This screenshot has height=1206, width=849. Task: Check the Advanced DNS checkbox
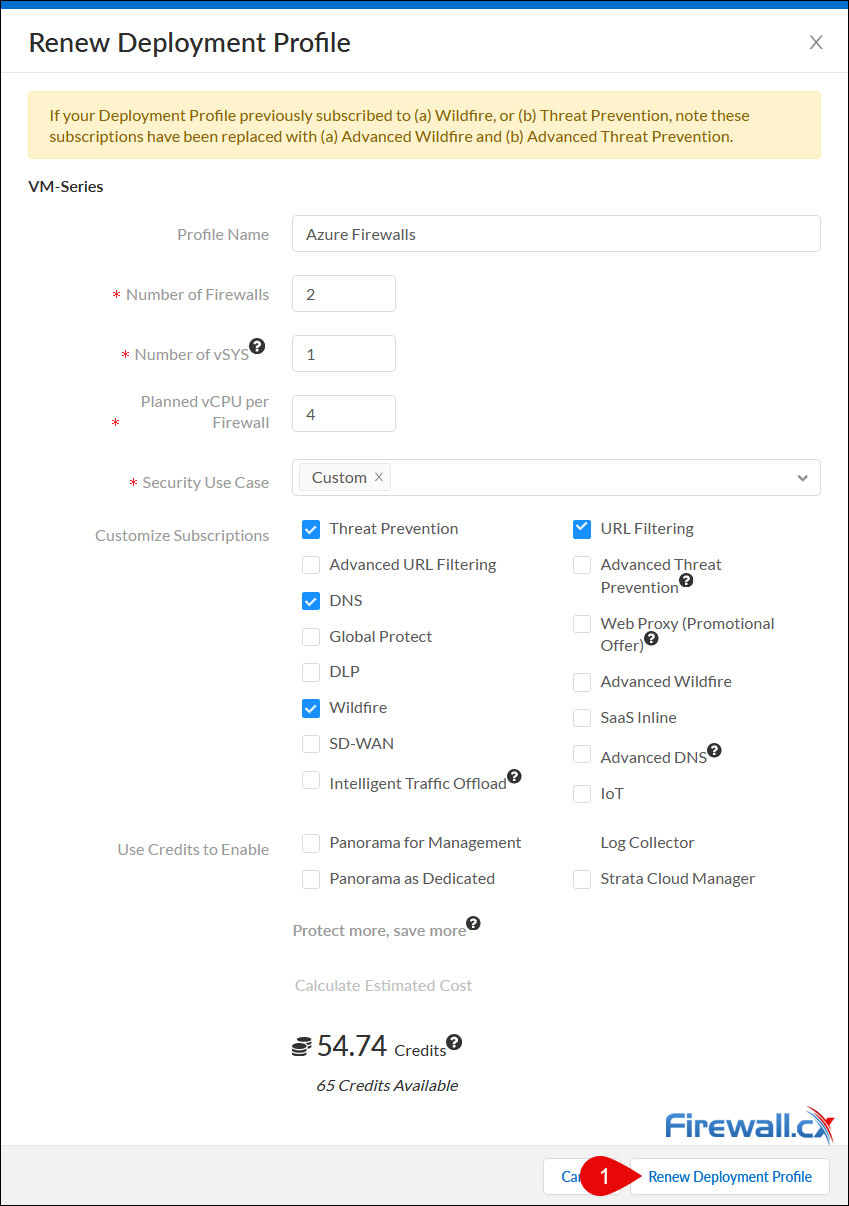pyautogui.click(x=582, y=754)
